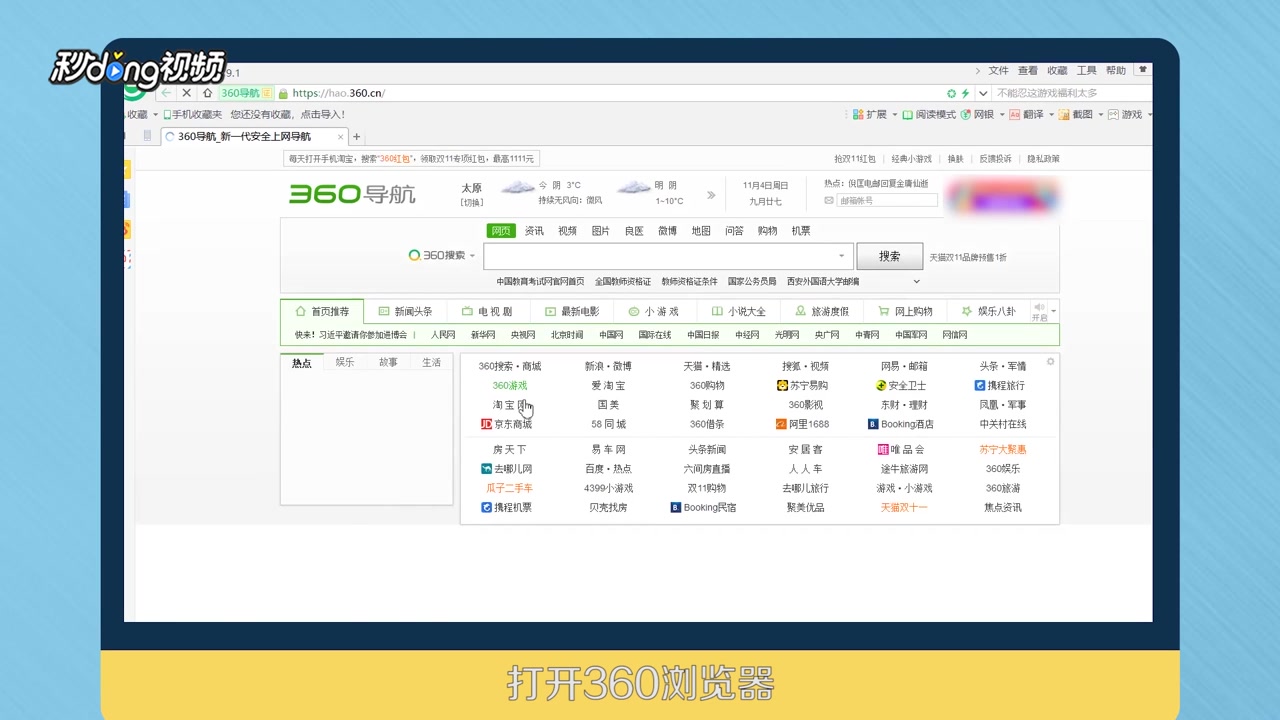Switch to 网上购物 tab
The height and width of the screenshot is (720, 1280).
pyautogui.click(x=904, y=311)
